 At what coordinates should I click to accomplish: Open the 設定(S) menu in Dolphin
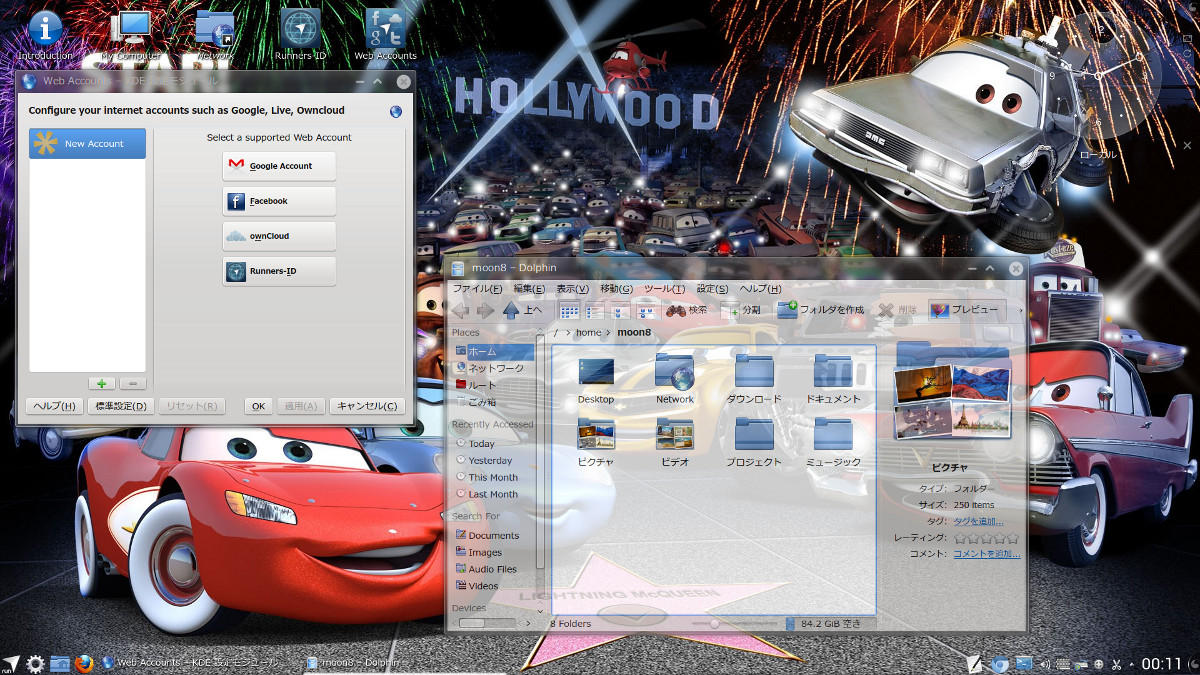coord(712,289)
